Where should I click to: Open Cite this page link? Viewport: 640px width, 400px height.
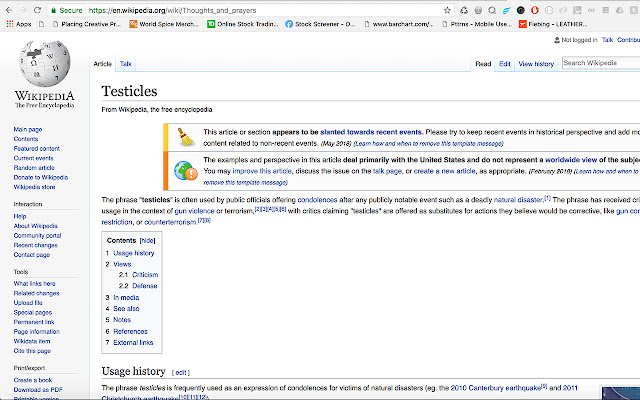click(32, 351)
